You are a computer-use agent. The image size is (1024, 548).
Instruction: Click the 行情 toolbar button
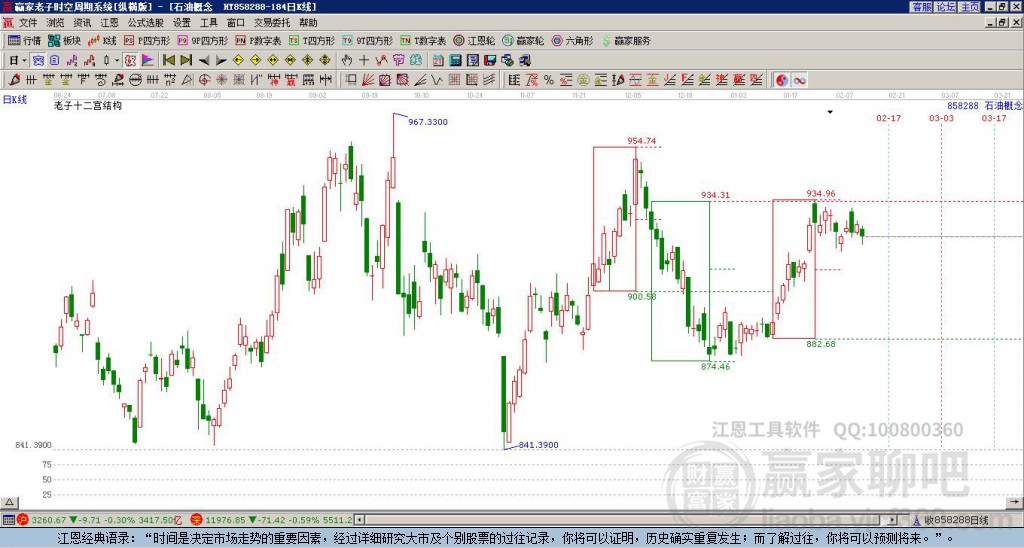[x=24, y=40]
